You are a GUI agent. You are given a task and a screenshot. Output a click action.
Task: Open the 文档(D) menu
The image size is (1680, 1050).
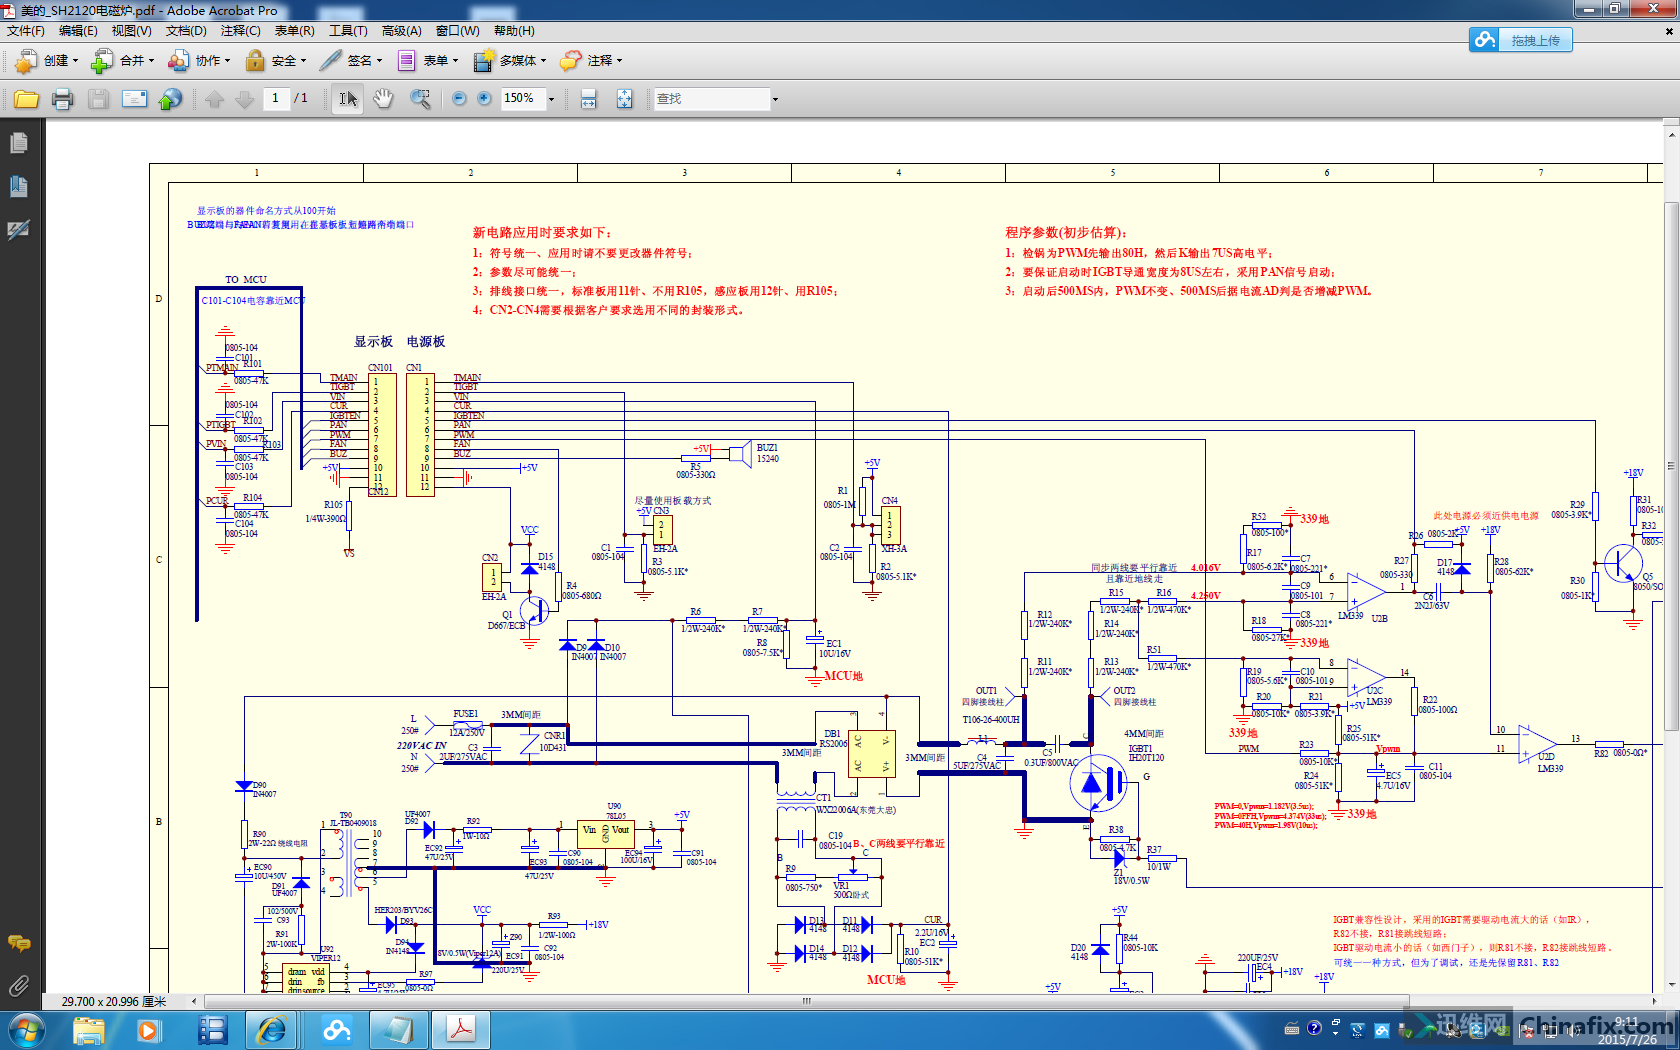(x=186, y=31)
